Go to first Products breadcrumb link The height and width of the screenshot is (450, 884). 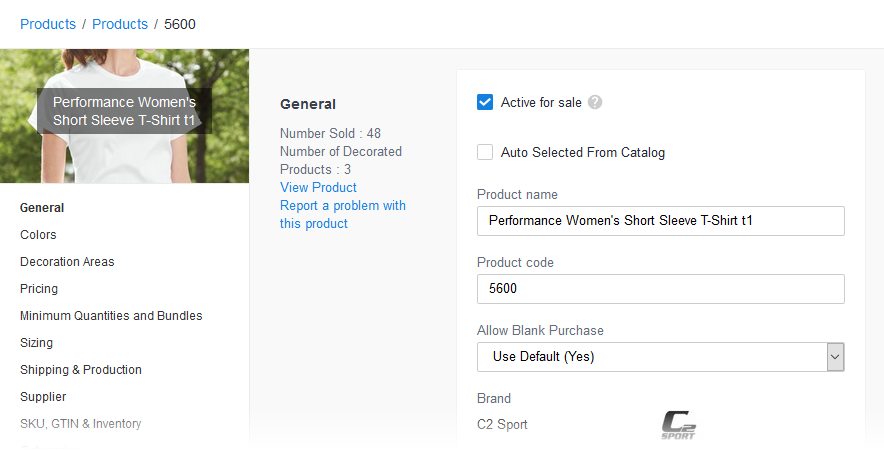point(48,24)
